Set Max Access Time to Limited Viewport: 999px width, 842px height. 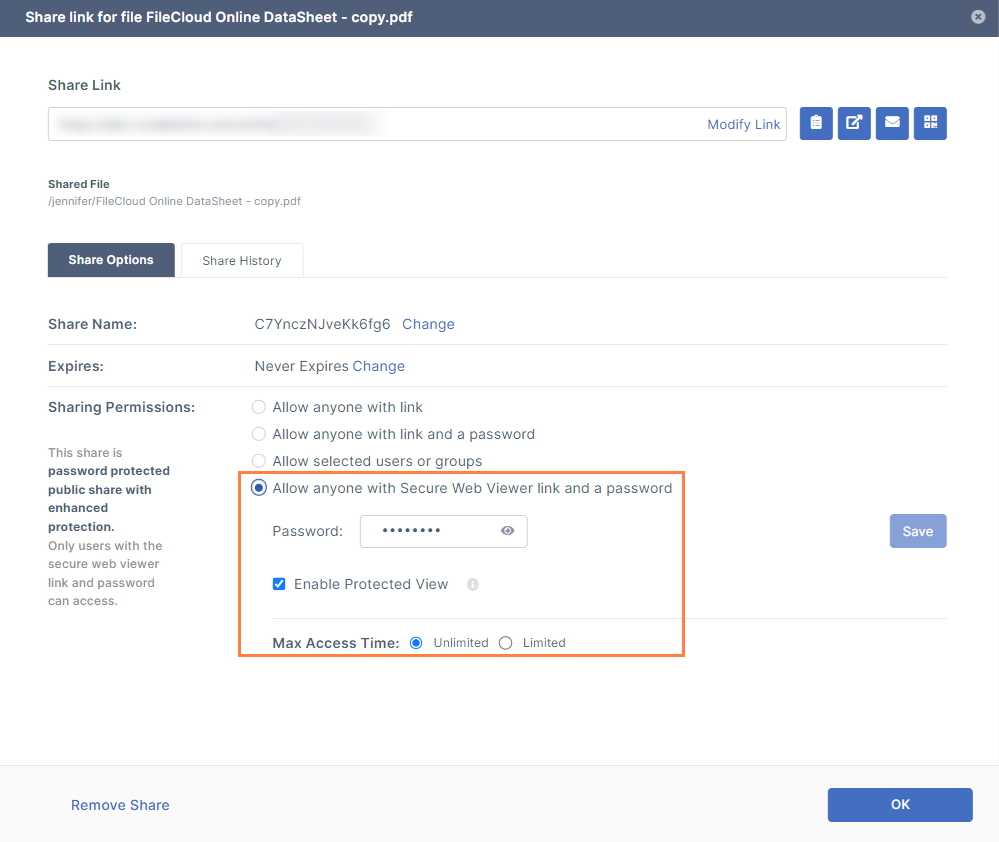pyautogui.click(x=506, y=643)
